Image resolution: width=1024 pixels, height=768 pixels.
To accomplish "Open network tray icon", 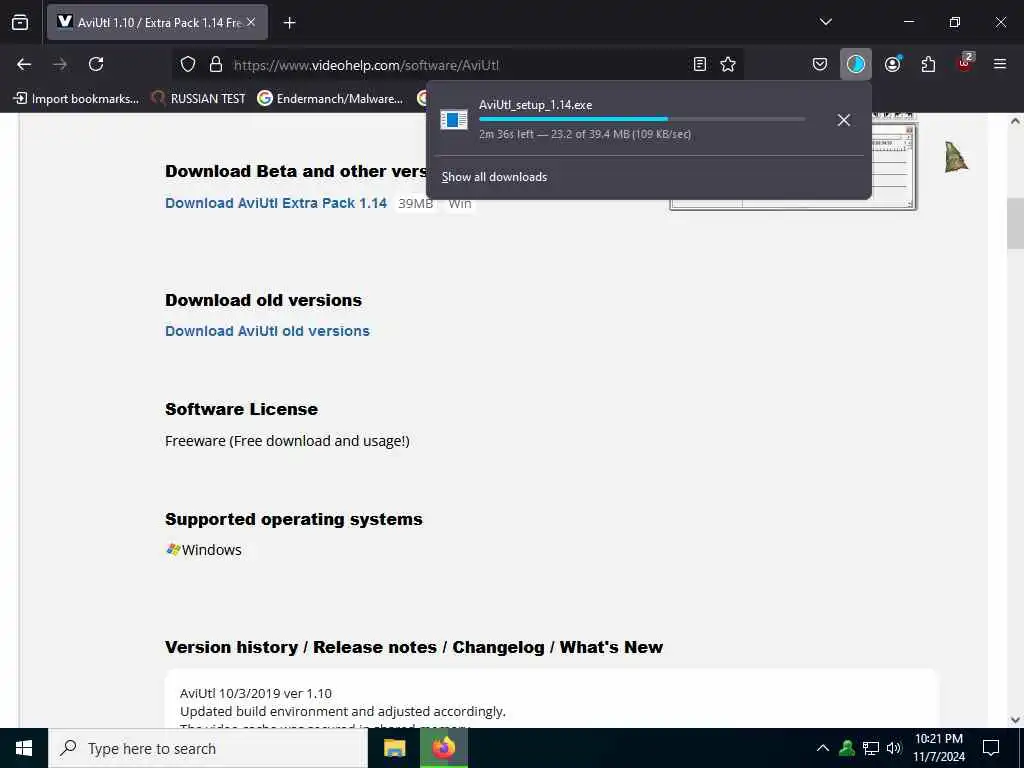I will click(871, 748).
